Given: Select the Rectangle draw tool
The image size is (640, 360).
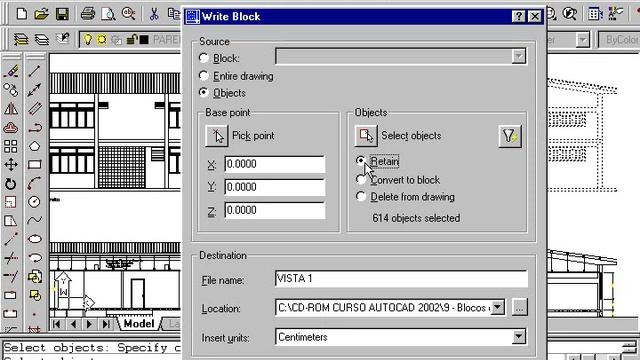Looking at the screenshot, I should (35, 165).
